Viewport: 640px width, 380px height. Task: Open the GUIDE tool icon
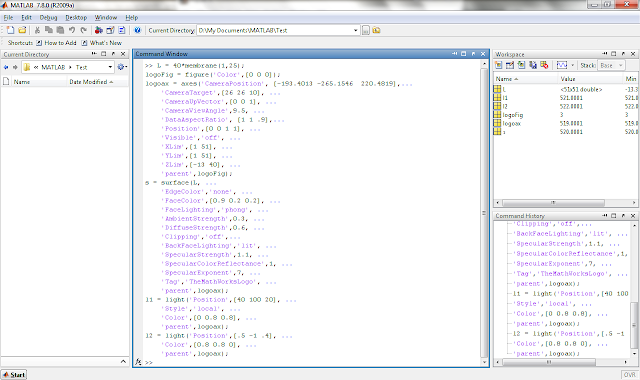(110, 30)
